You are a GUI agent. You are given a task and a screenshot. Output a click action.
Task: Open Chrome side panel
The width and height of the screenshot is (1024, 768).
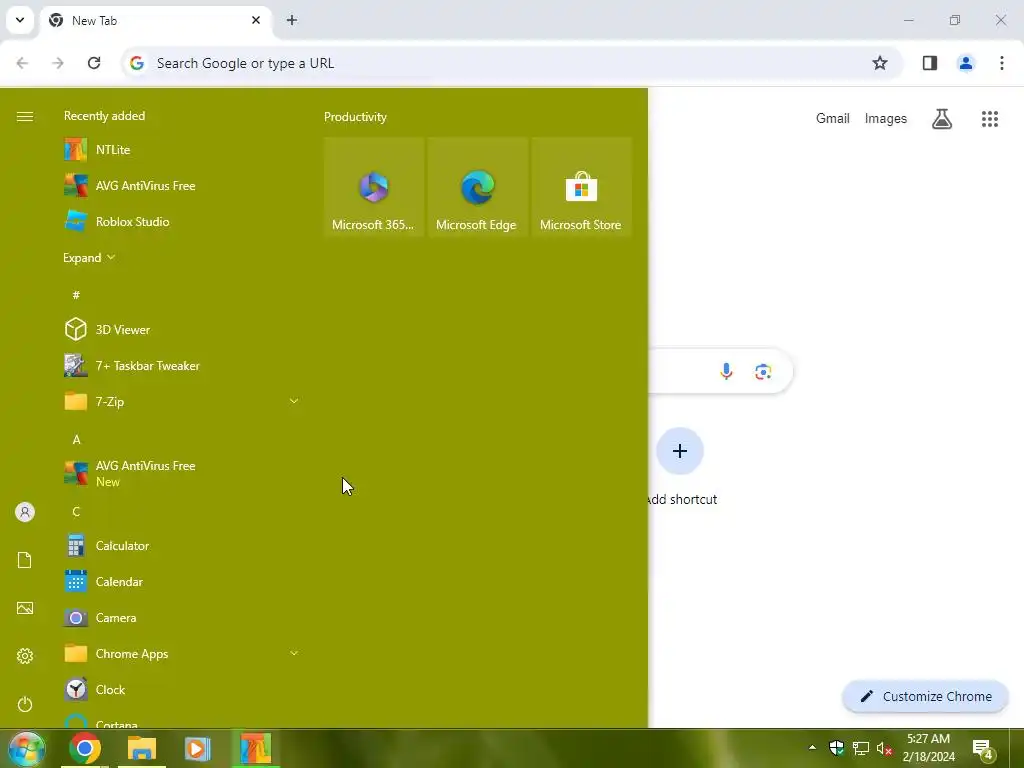pyautogui.click(x=930, y=63)
